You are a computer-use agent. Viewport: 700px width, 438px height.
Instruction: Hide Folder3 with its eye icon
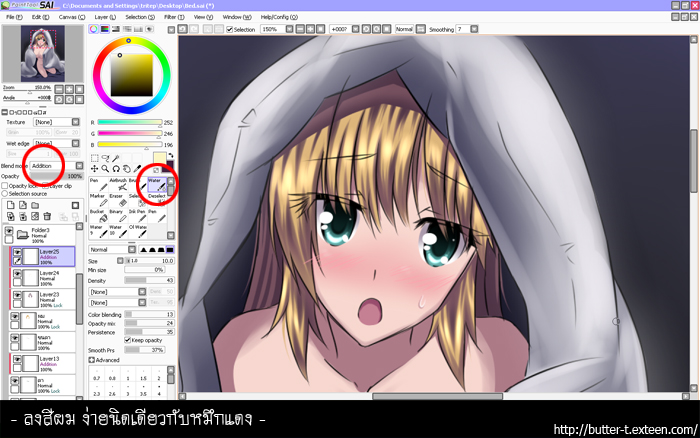(8, 231)
